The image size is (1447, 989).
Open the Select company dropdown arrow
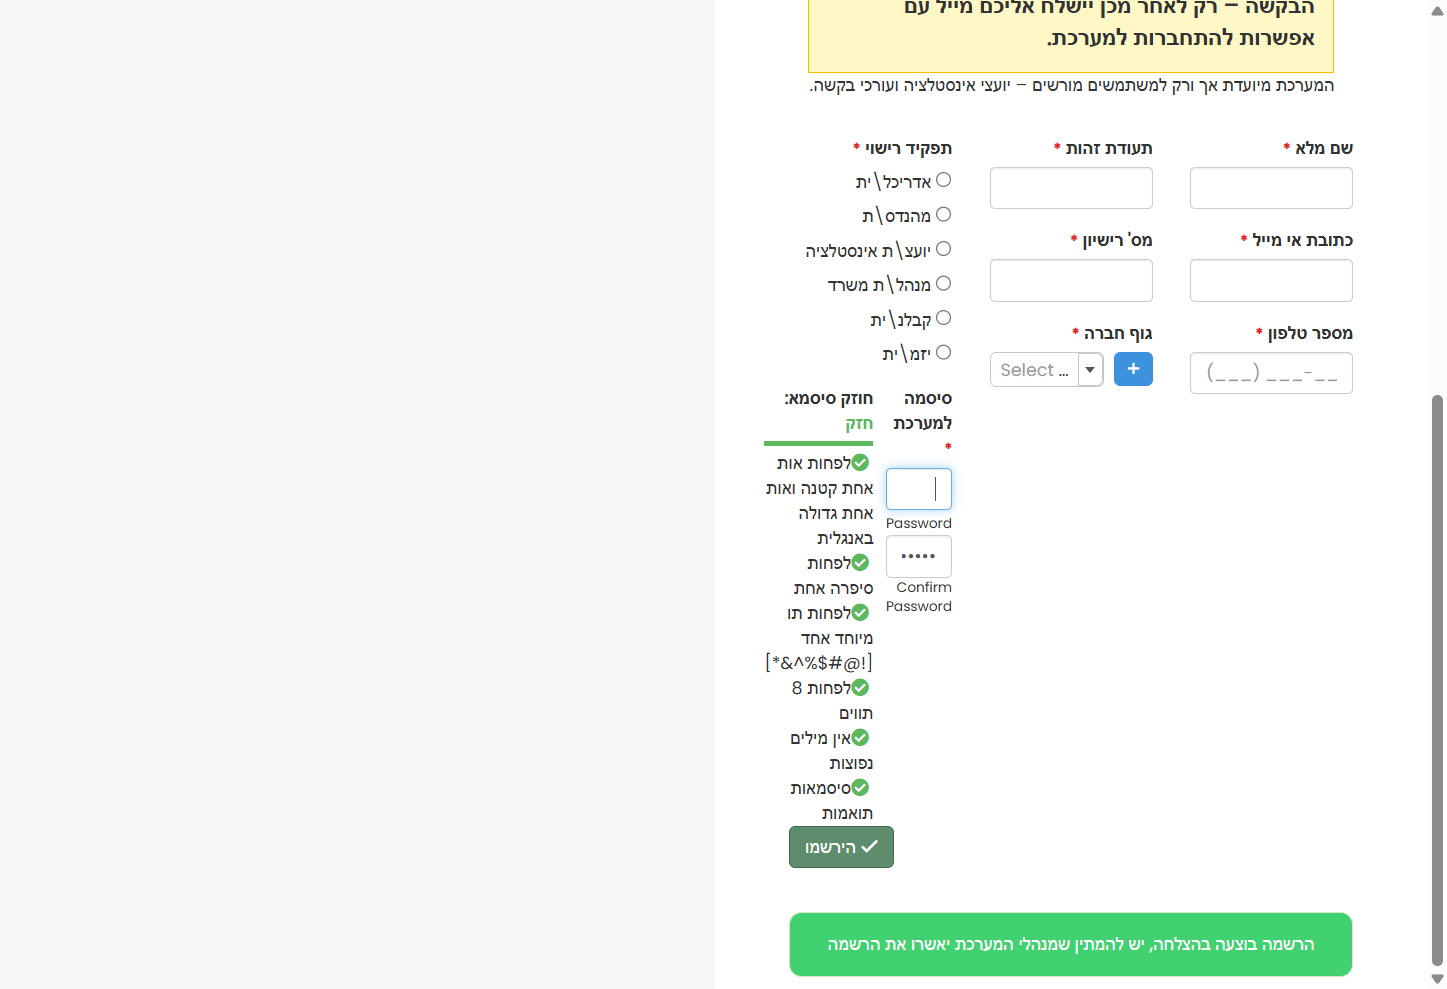(x=1090, y=370)
